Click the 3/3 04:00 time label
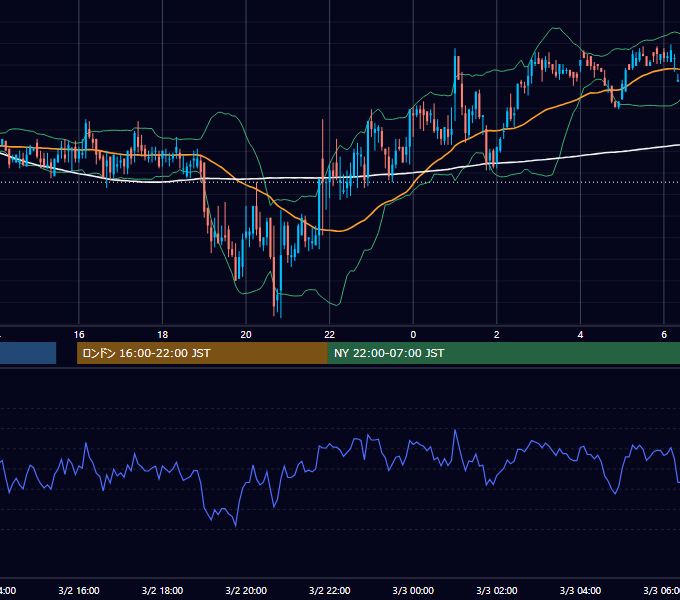The width and height of the screenshot is (680, 600). (x=580, y=590)
